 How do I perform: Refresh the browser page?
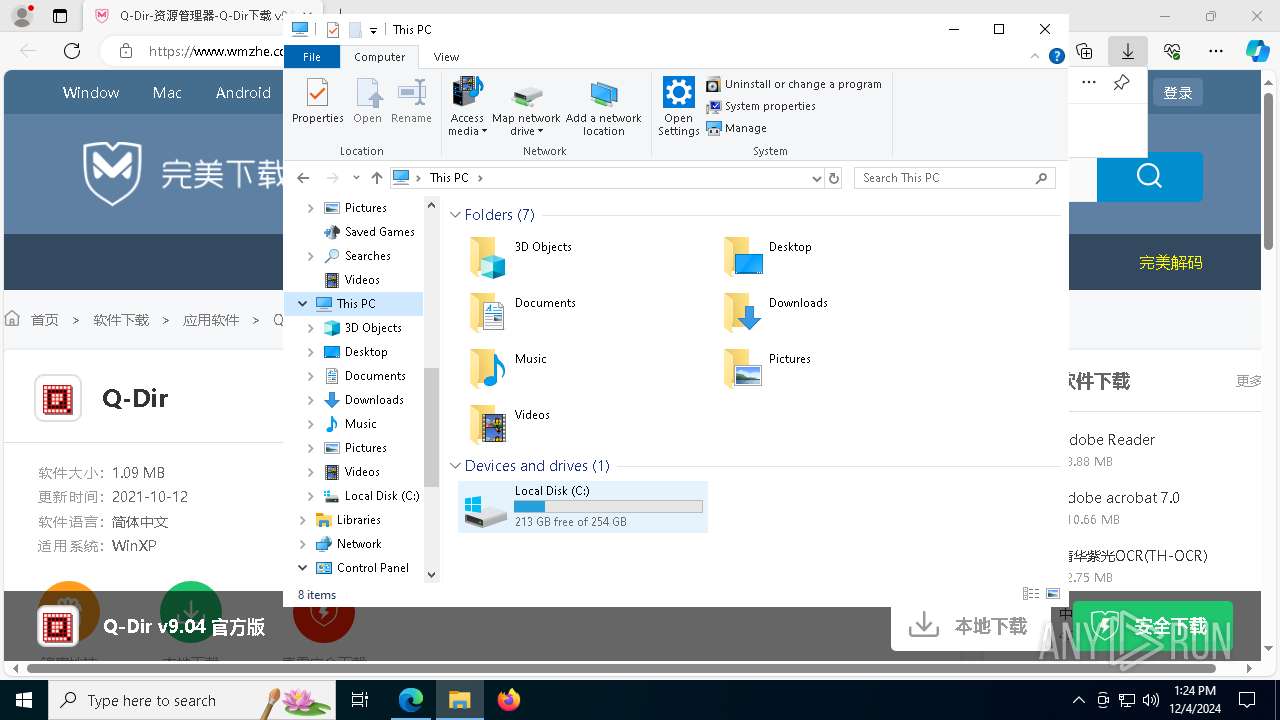tap(72, 51)
